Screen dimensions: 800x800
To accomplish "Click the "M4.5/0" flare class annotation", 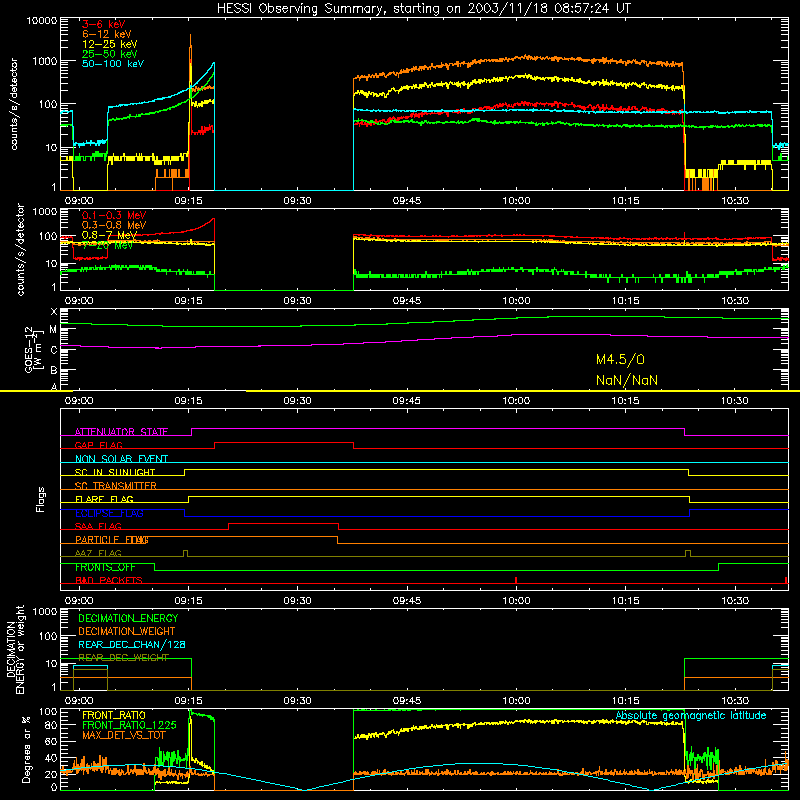I will pyautogui.click(x=620, y=360).
